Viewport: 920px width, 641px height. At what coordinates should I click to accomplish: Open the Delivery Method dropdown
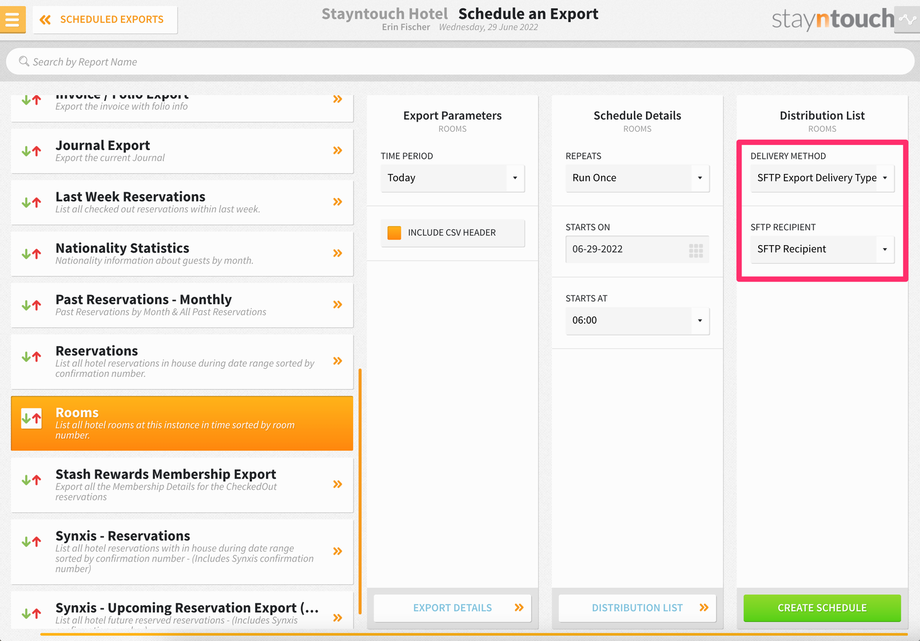[822, 178]
